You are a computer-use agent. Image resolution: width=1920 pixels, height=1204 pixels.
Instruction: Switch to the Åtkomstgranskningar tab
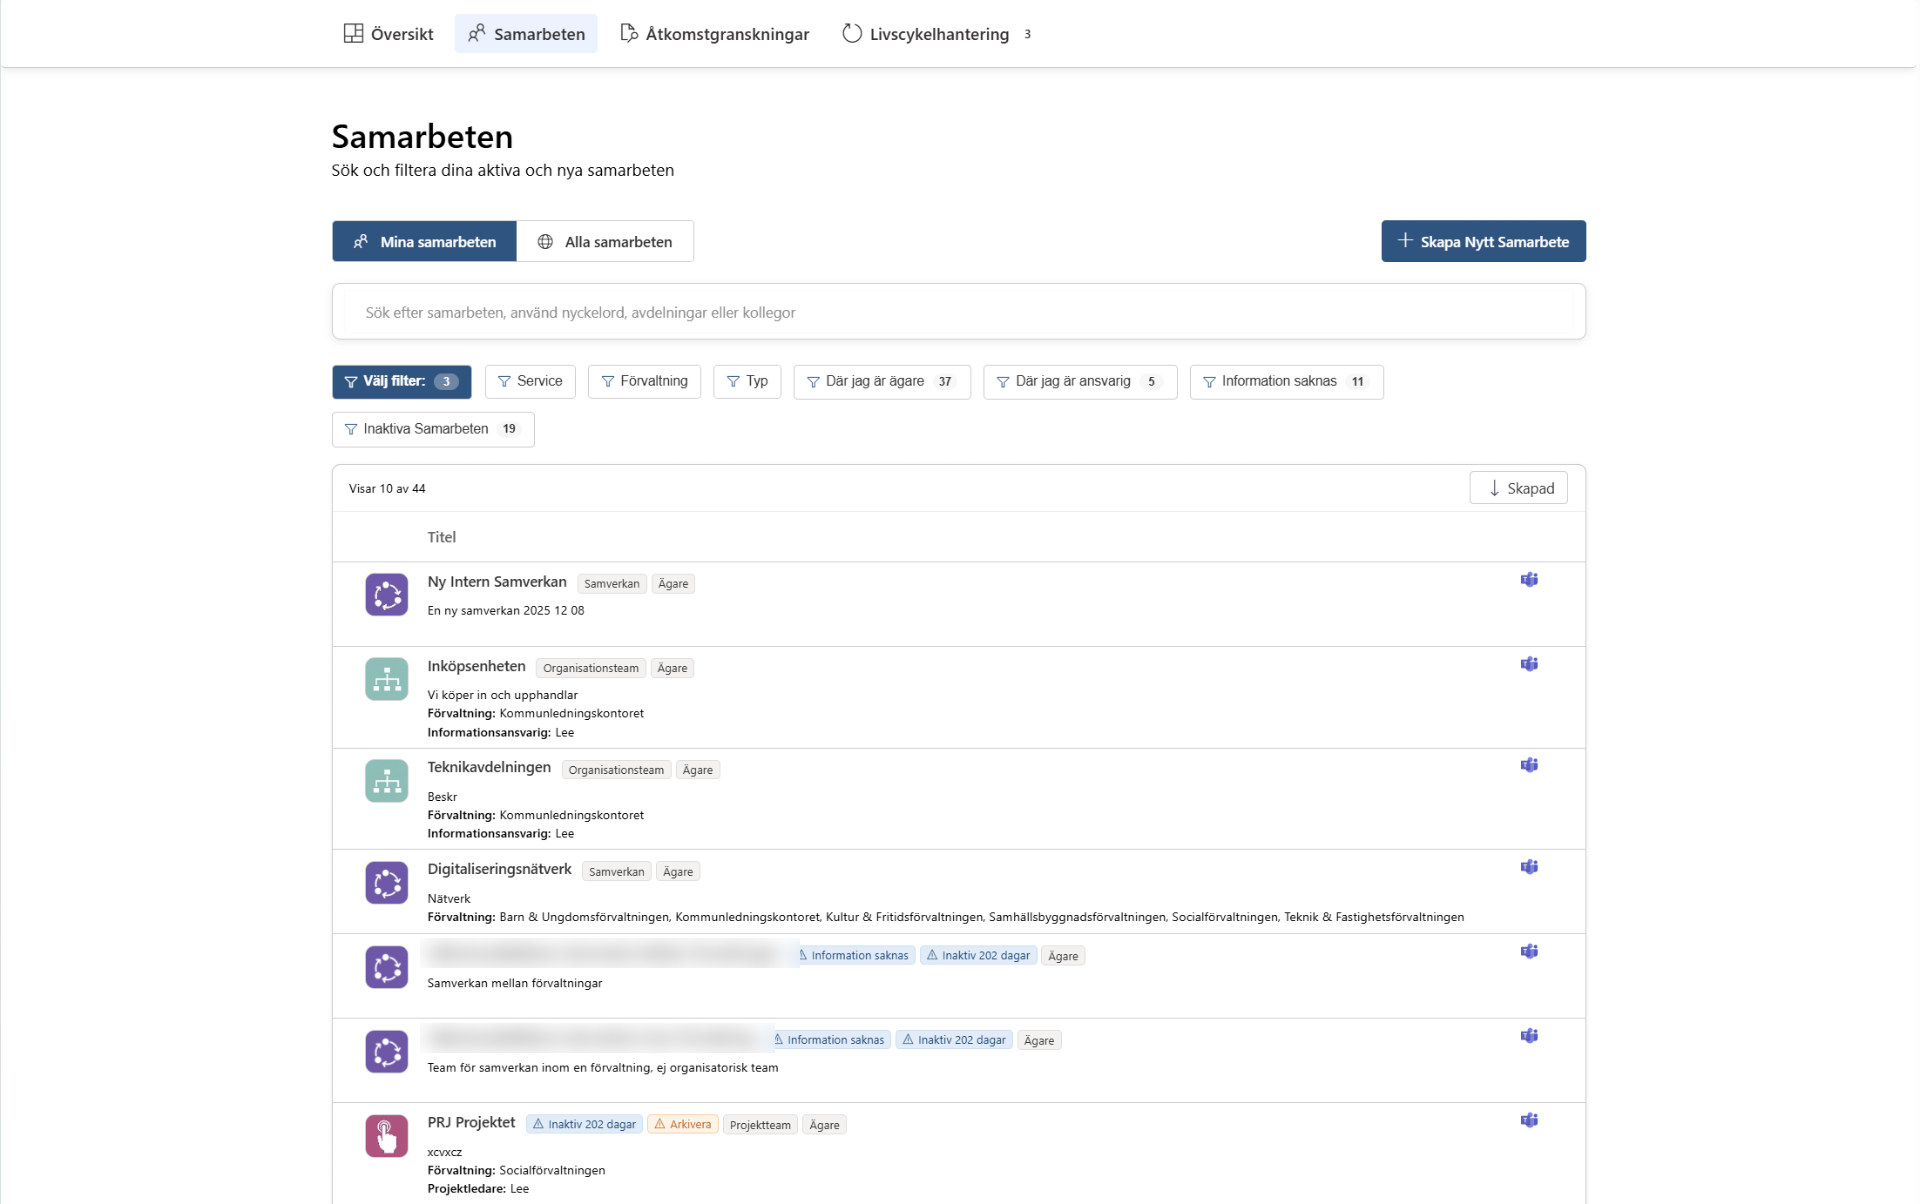(x=714, y=34)
